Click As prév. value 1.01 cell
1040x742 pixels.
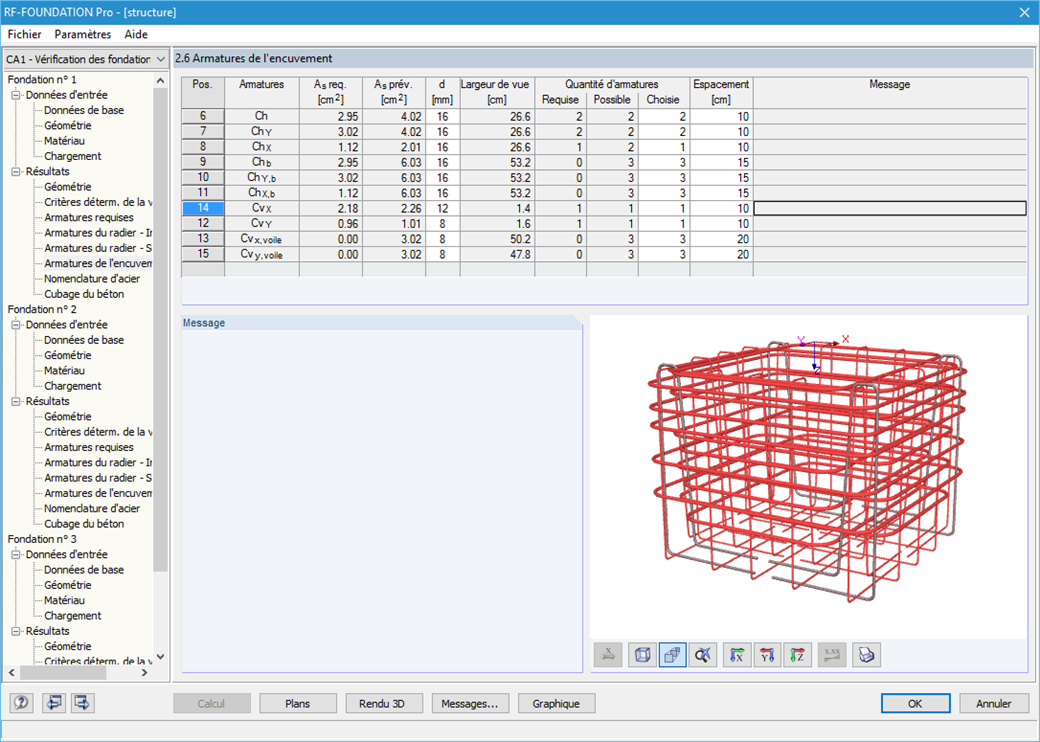click(x=394, y=223)
